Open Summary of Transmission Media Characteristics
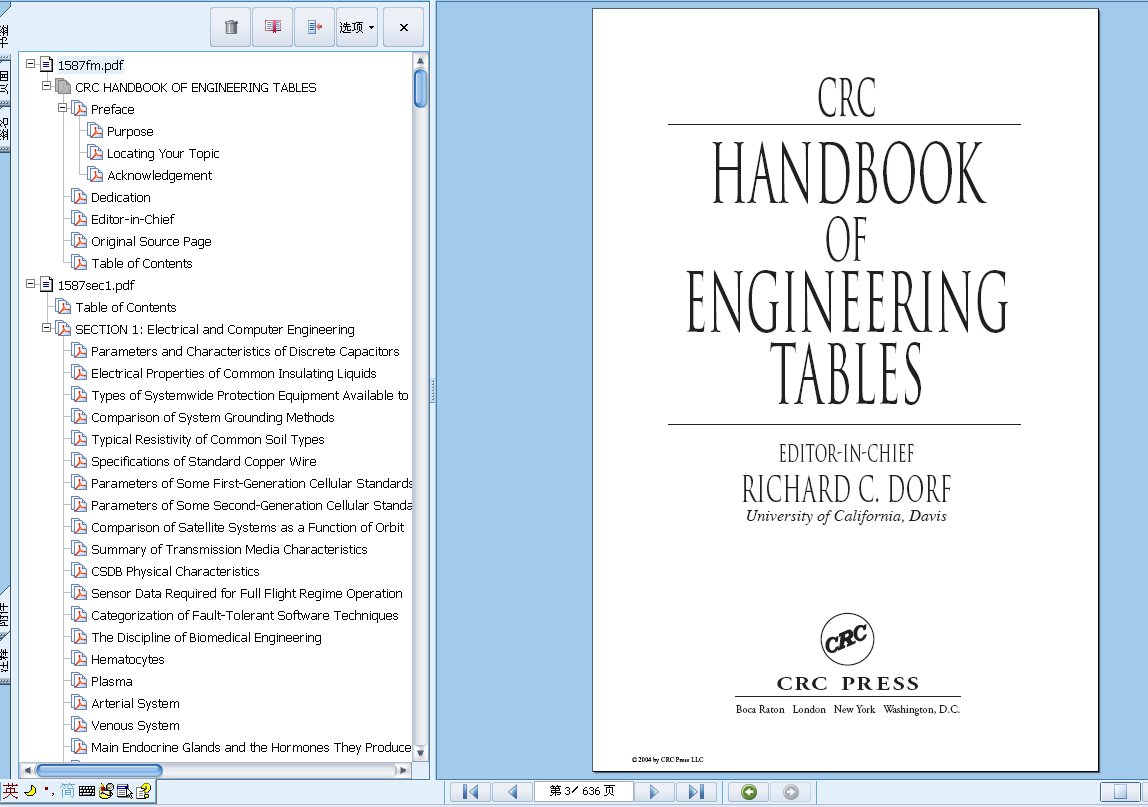The width and height of the screenshot is (1148, 807). click(228, 549)
